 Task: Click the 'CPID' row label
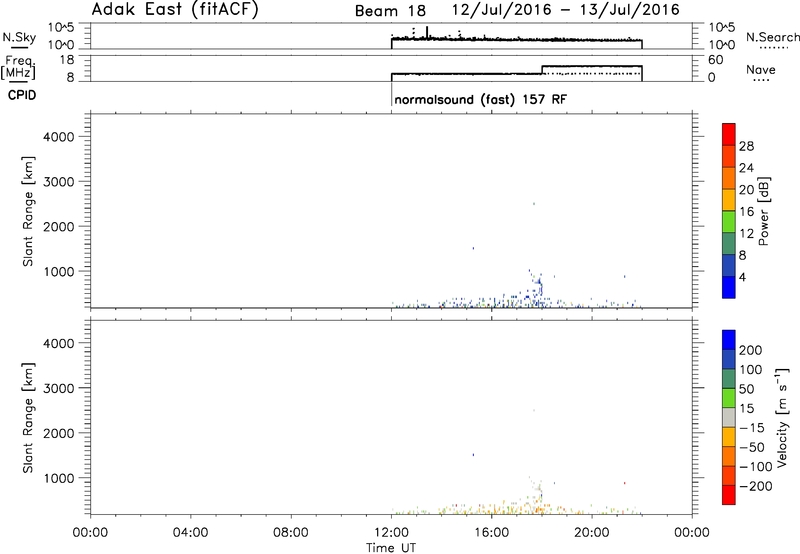(22, 95)
